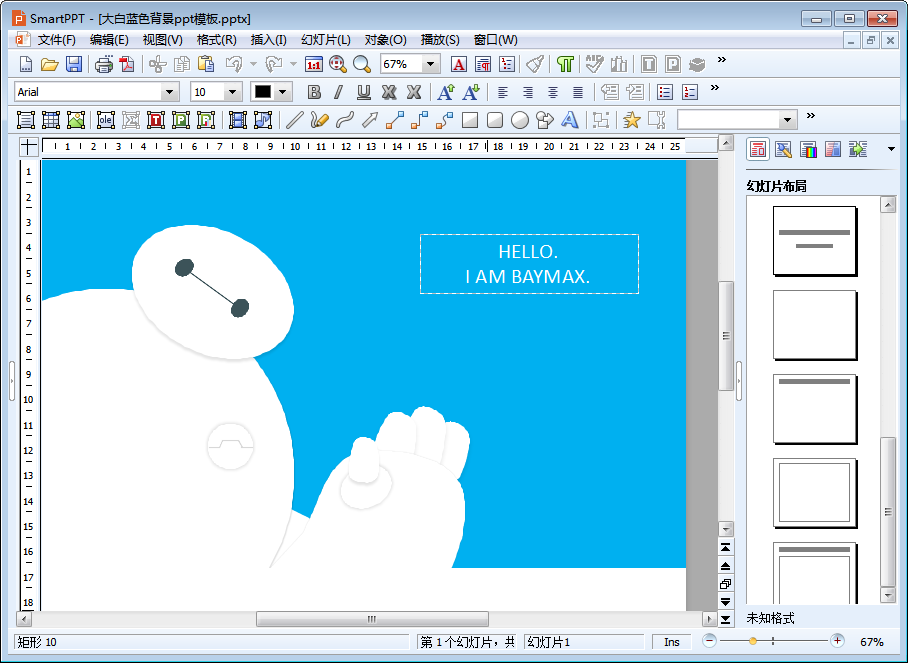
Task: Select the freehand scribble tool
Action: (x=320, y=120)
